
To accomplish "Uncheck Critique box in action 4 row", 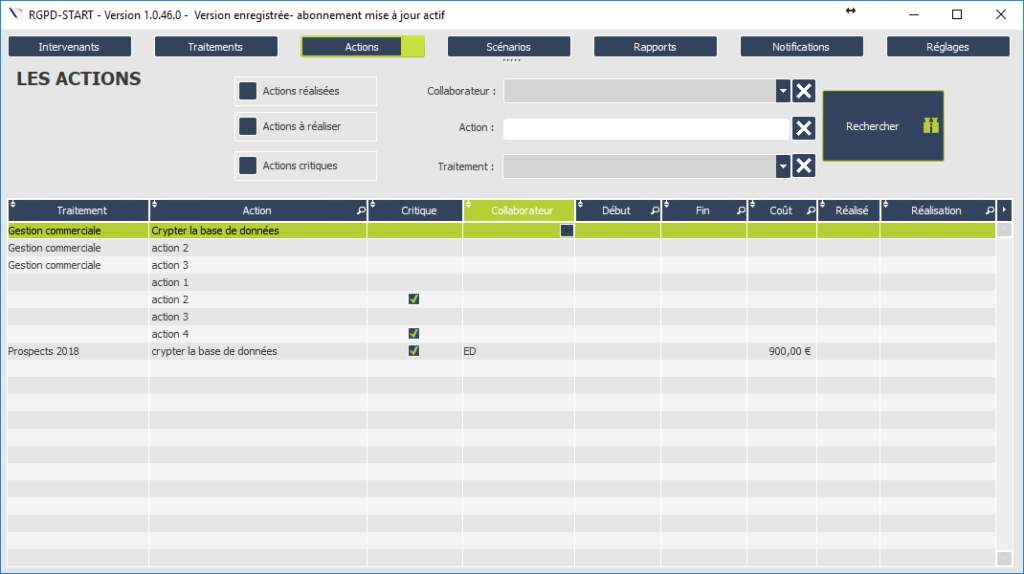I will pyautogui.click(x=413, y=334).
